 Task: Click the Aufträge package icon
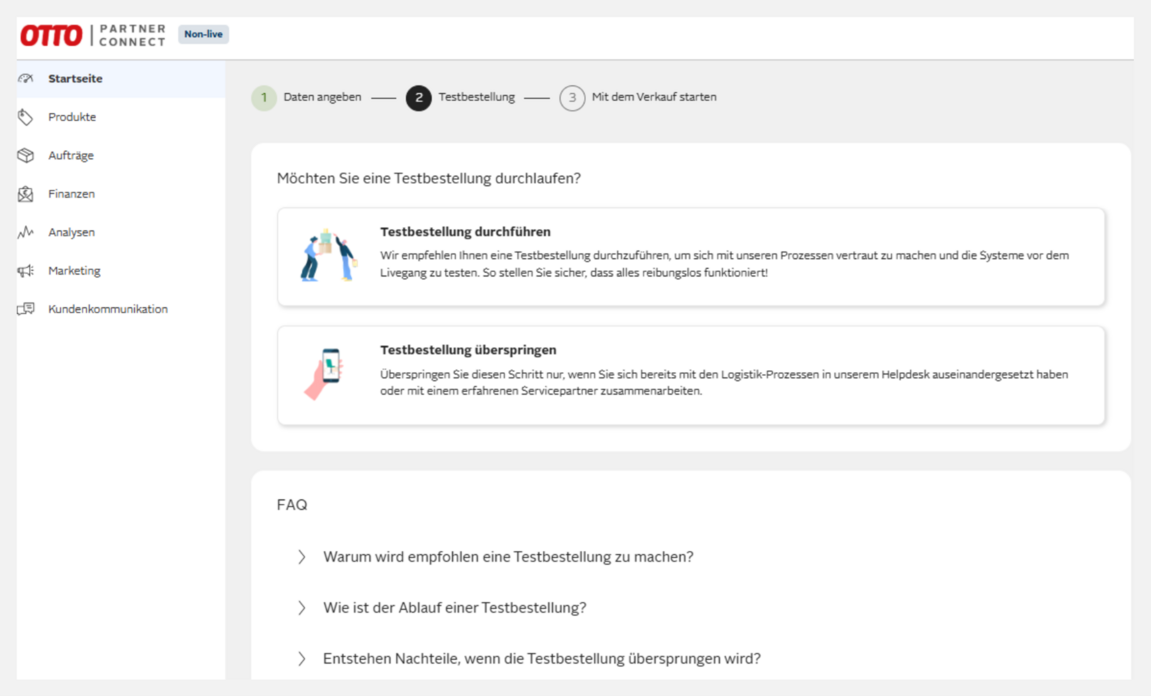[x=27, y=155]
